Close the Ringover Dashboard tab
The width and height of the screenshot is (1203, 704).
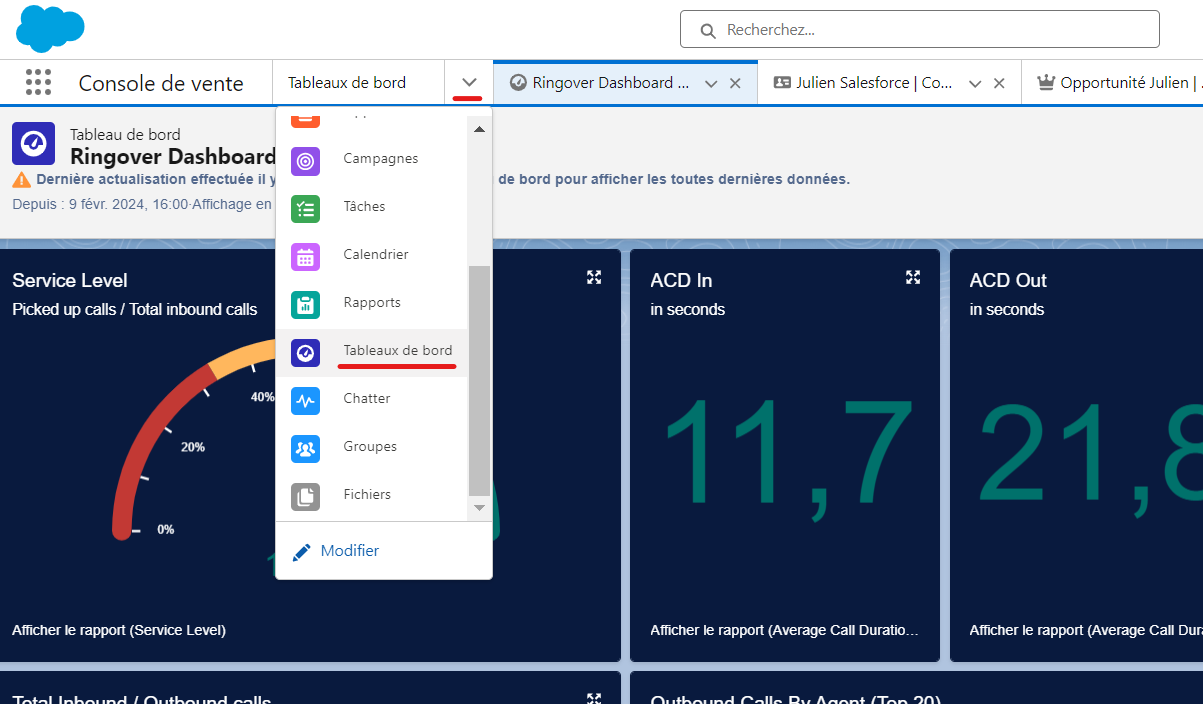click(x=735, y=84)
